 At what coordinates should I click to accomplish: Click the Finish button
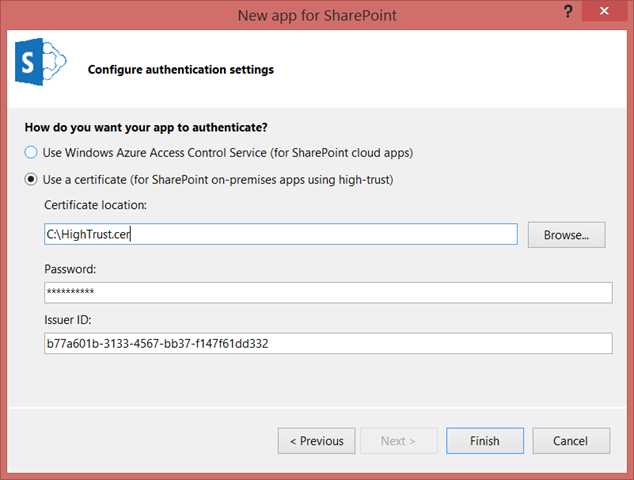pos(485,441)
